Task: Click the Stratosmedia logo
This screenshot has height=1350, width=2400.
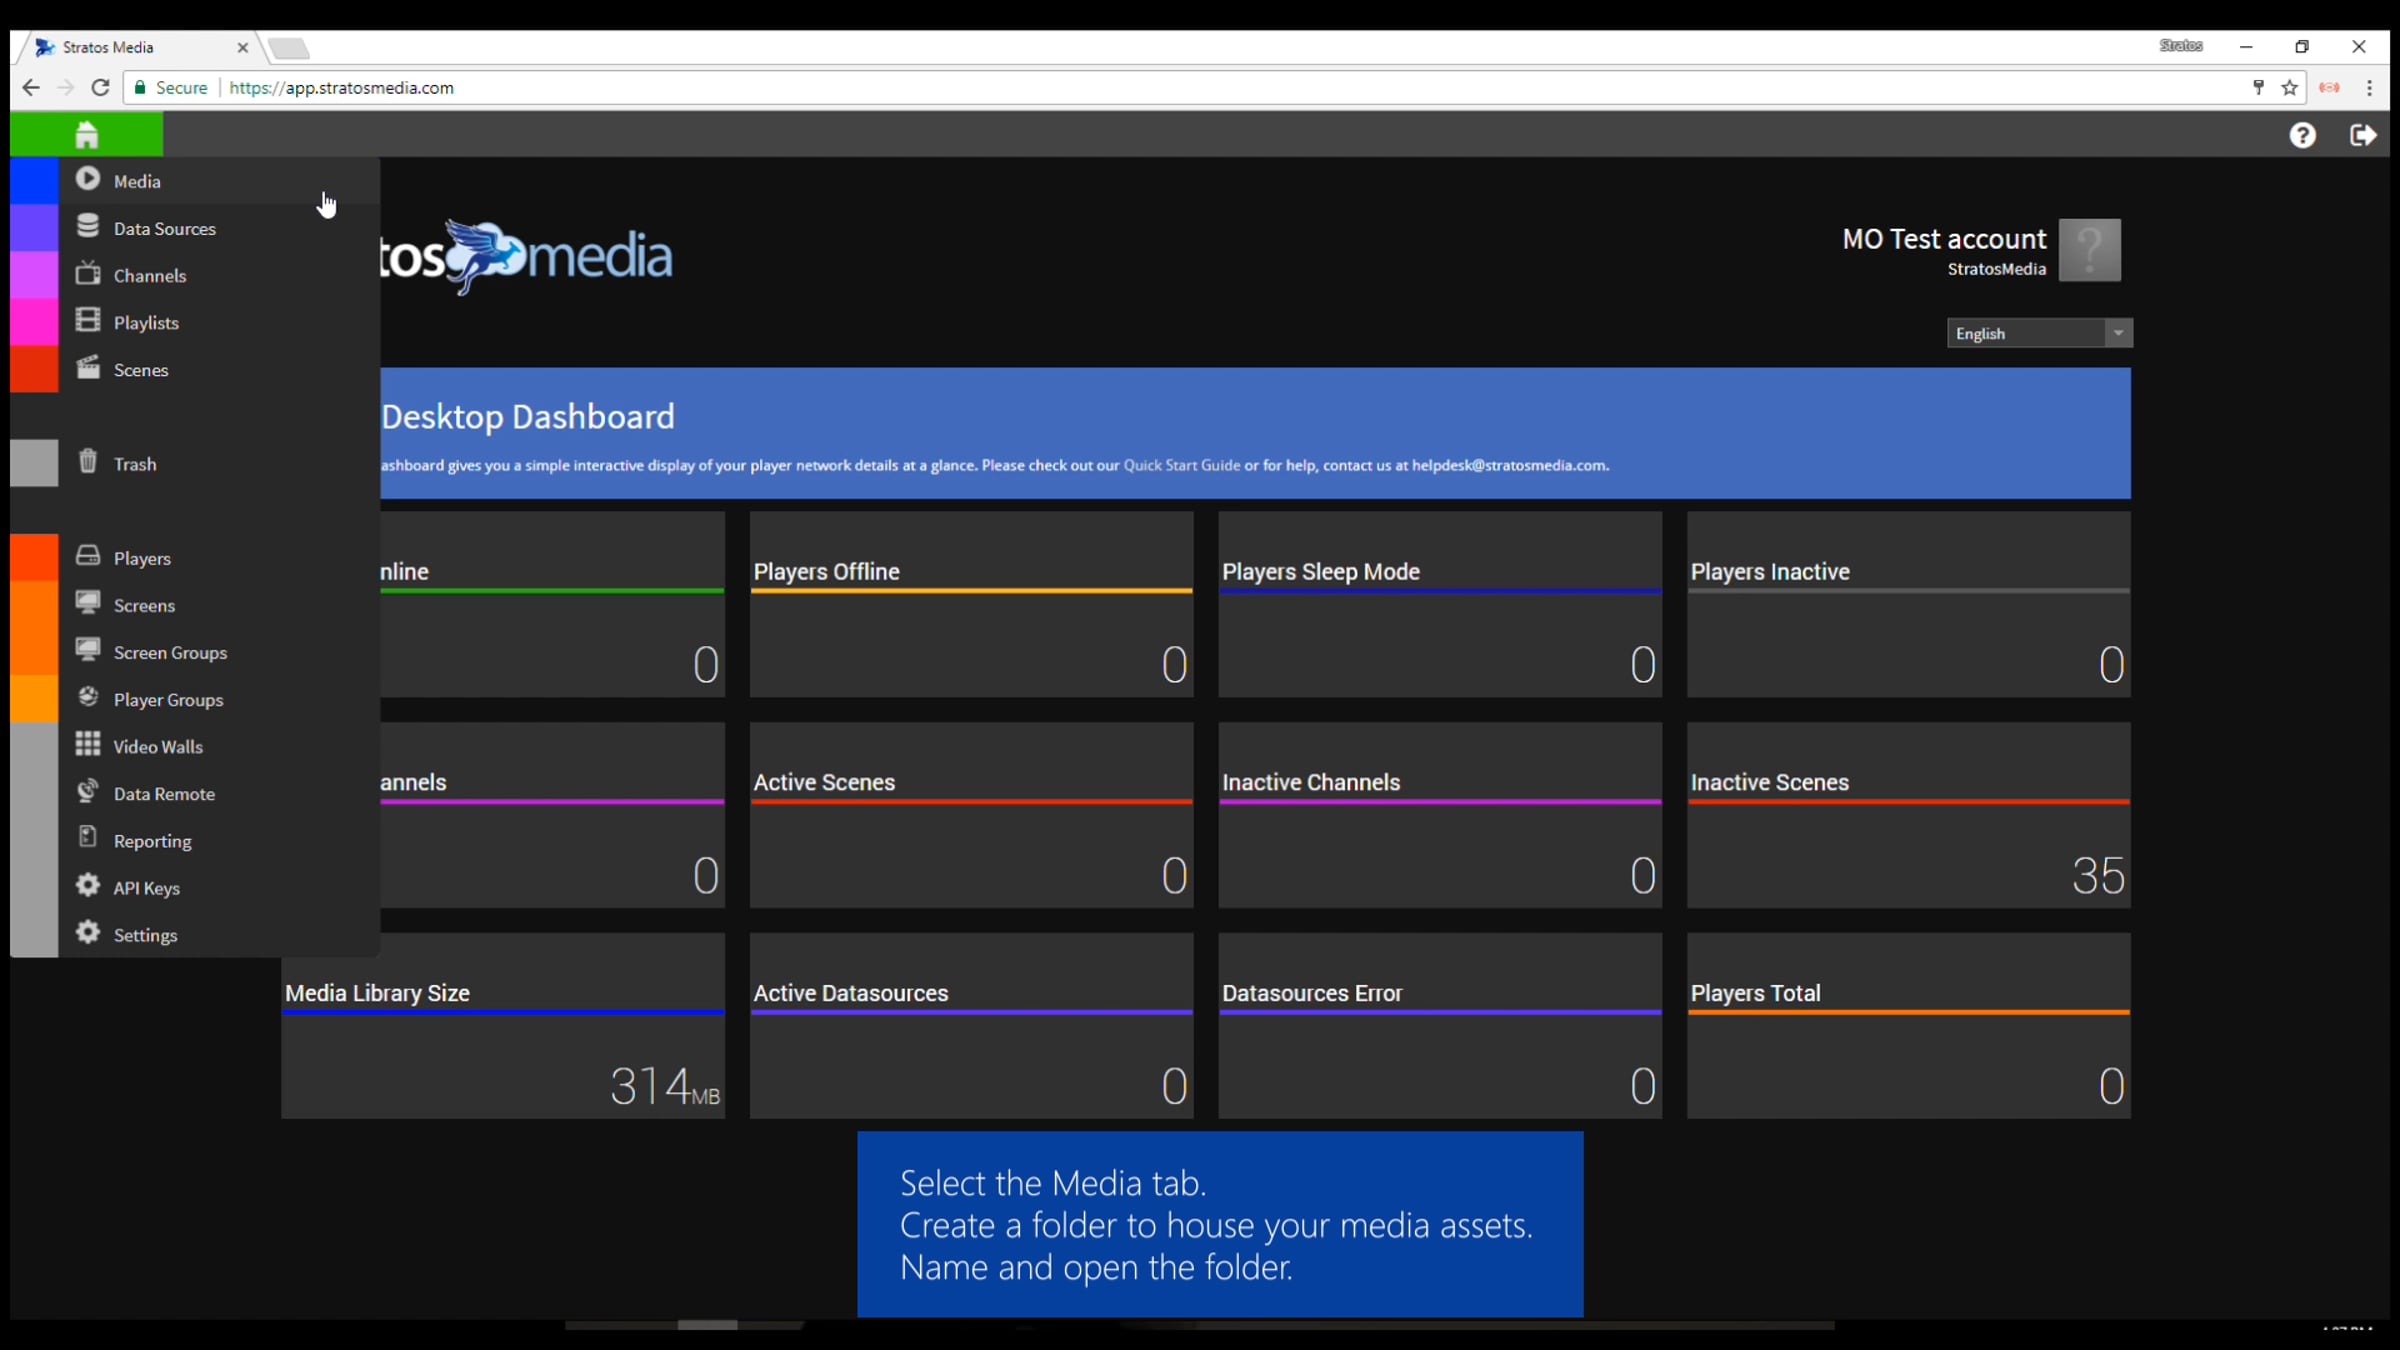Action: click(526, 256)
